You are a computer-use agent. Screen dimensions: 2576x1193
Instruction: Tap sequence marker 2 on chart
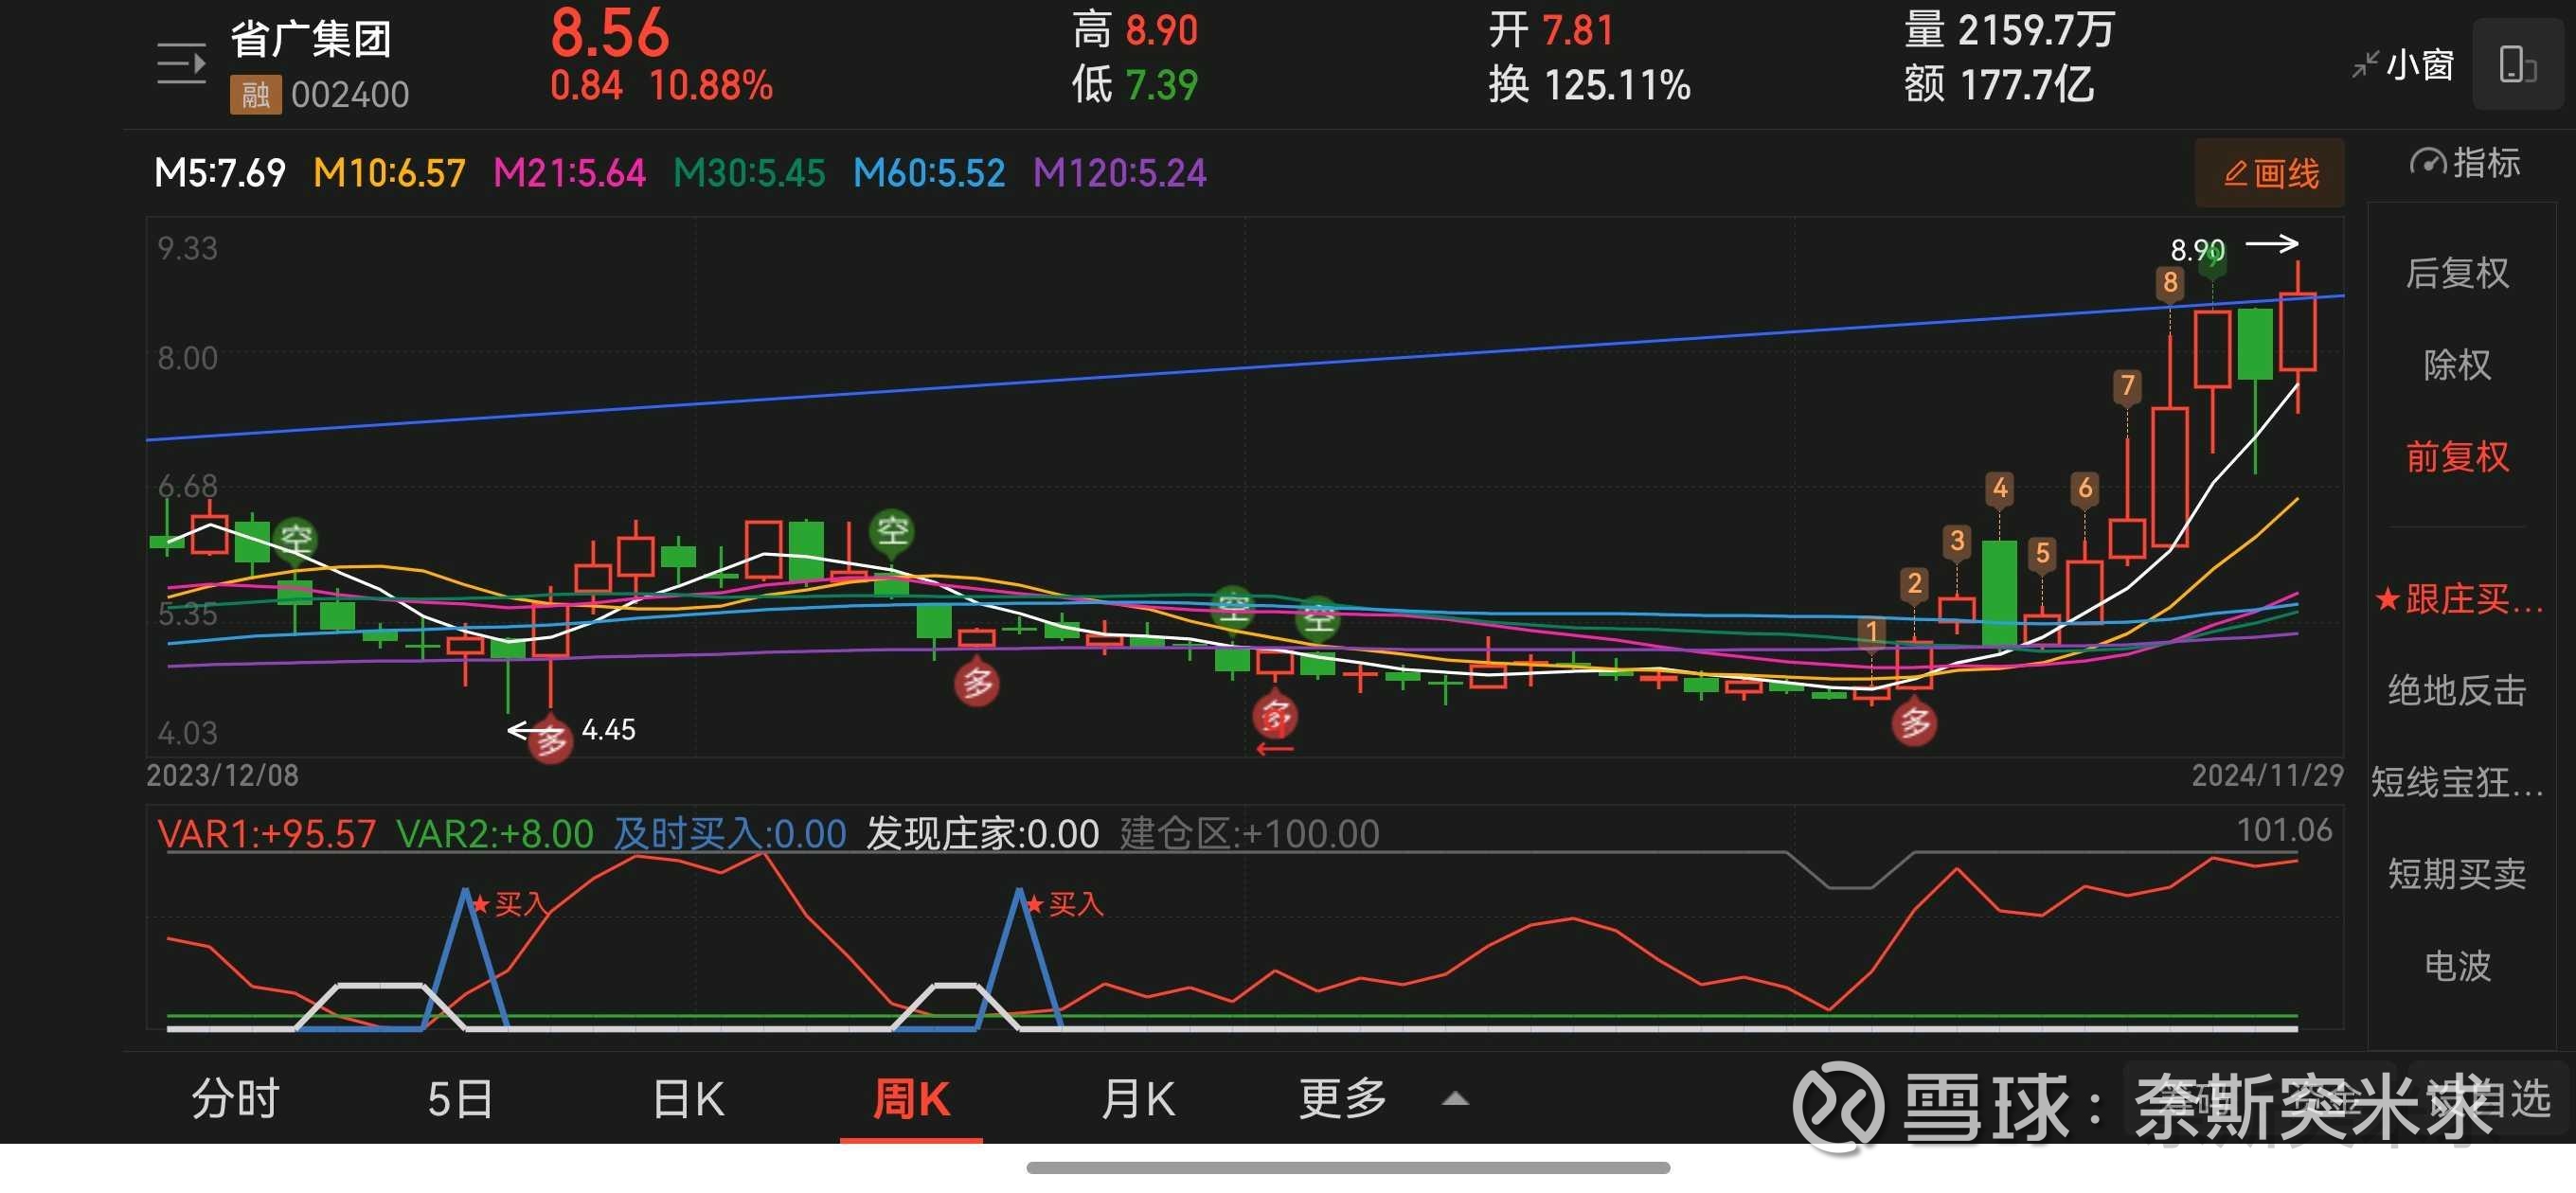coord(1914,583)
